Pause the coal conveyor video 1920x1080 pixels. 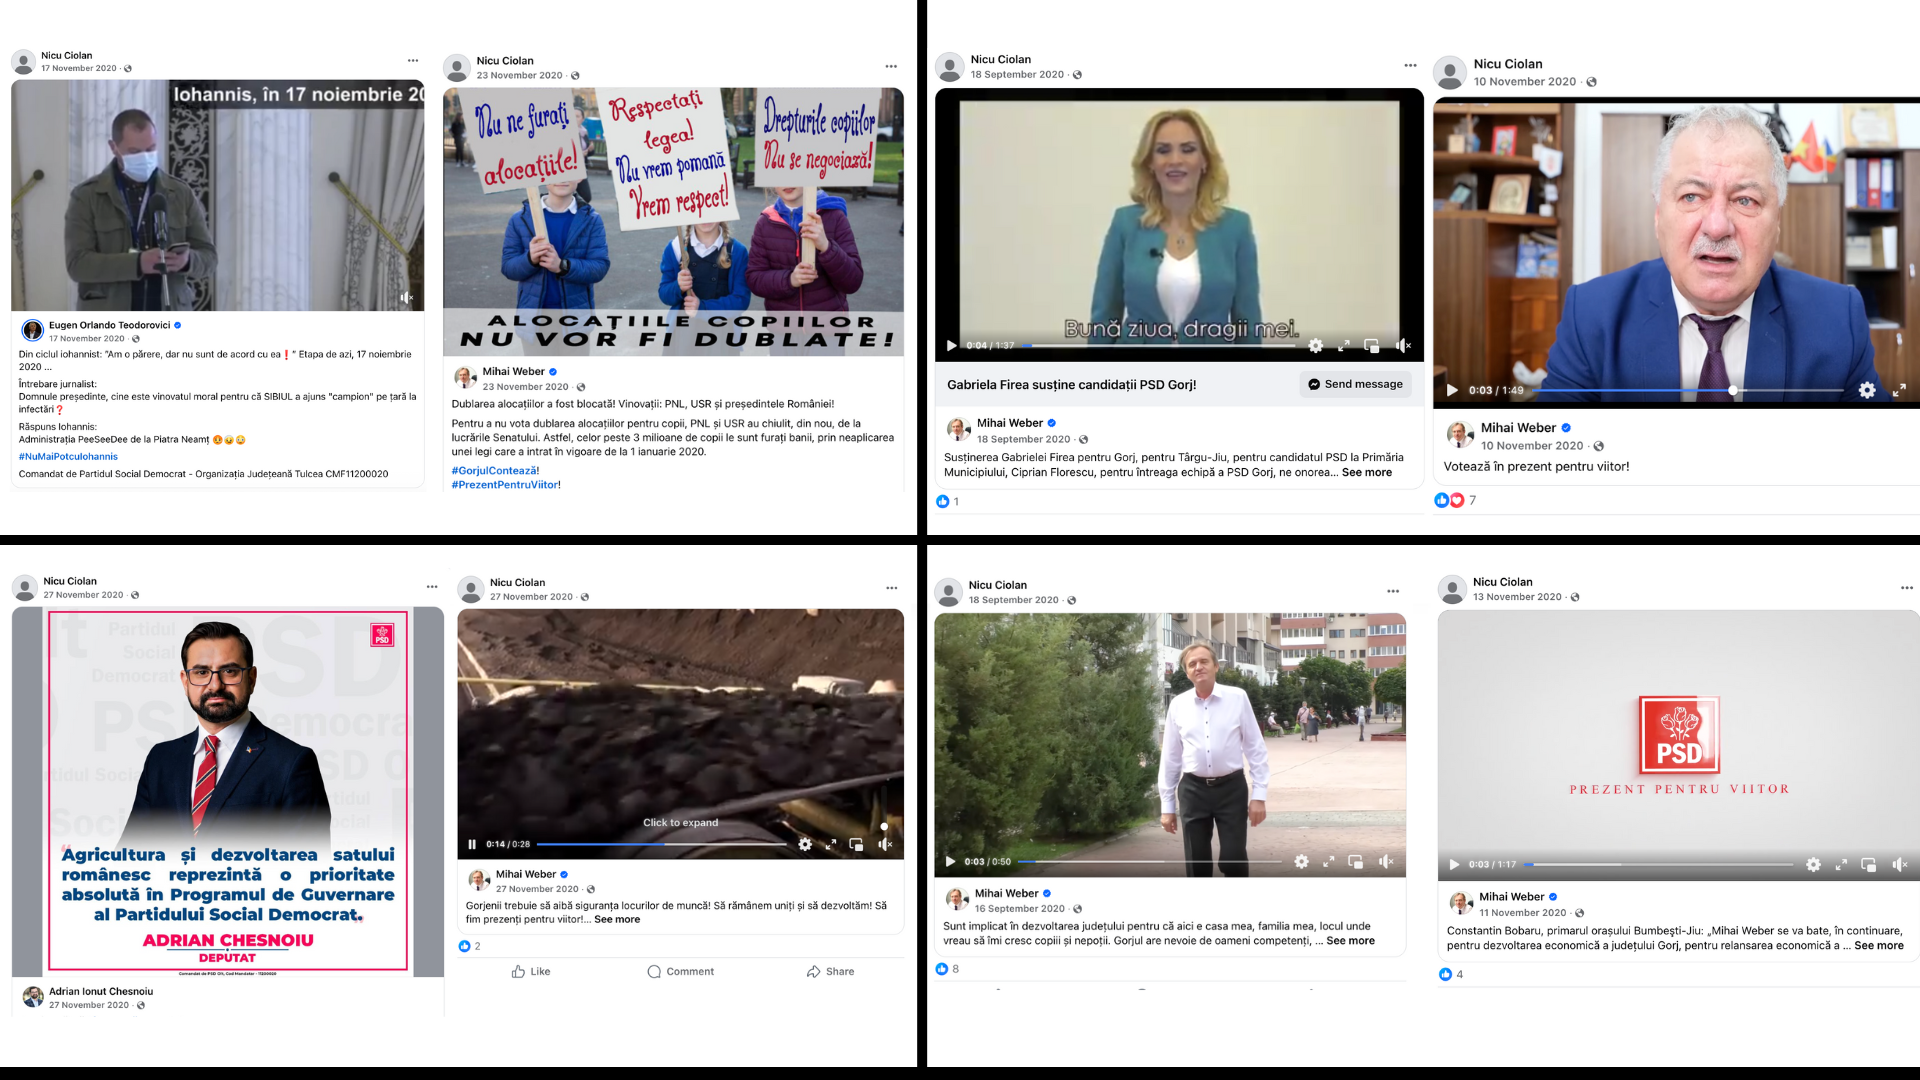pos(472,844)
